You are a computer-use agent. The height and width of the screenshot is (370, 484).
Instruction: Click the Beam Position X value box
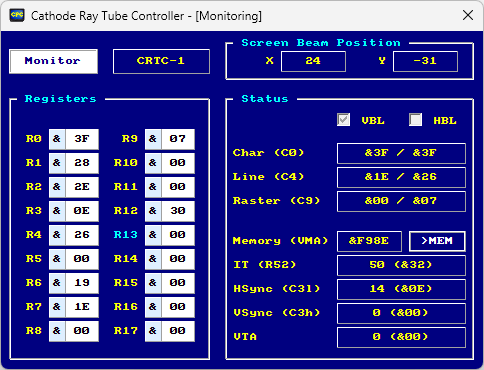tap(313, 61)
